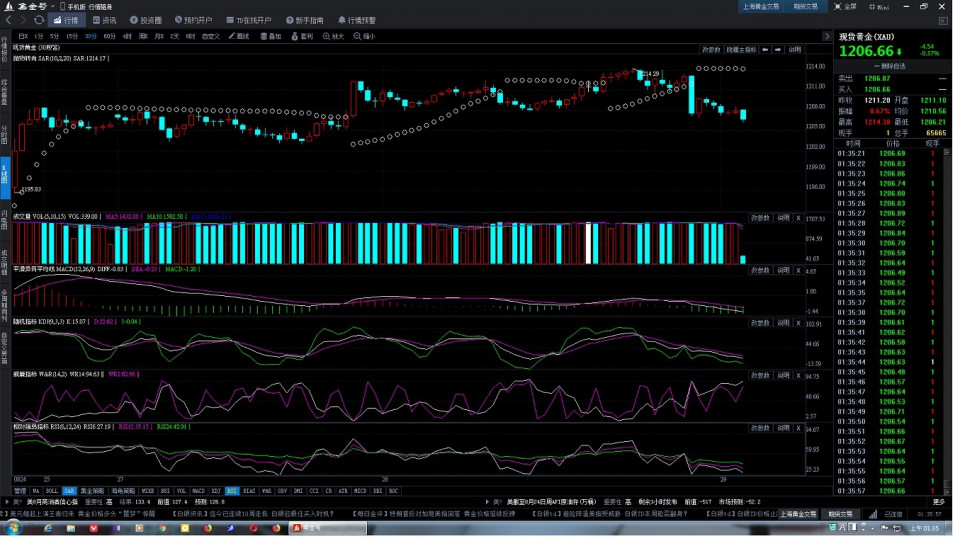Toggle the 隐藏主指标 option

pyautogui.click(x=741, y=49)
